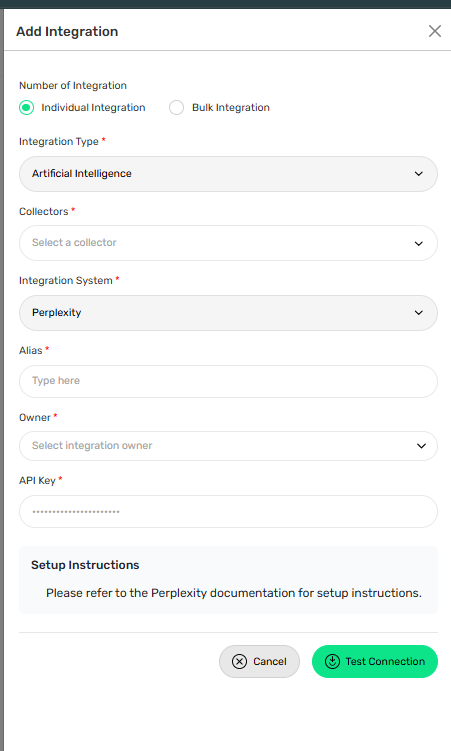Image resolution: width=451 pixels, height=751 pixels.
Task: Click the Cancel button
Action: click(x=259, y=661)
